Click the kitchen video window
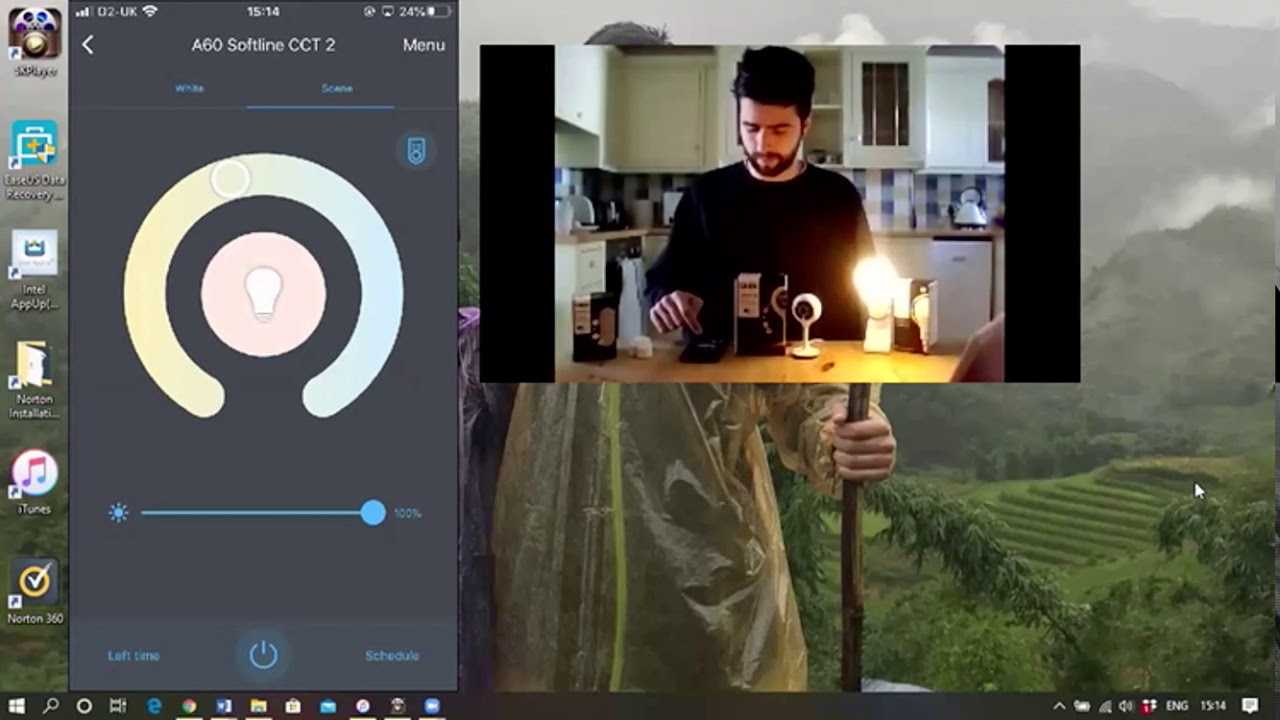Image resolution: width=1280 pixels, height=720 pixels. [780, 213]
